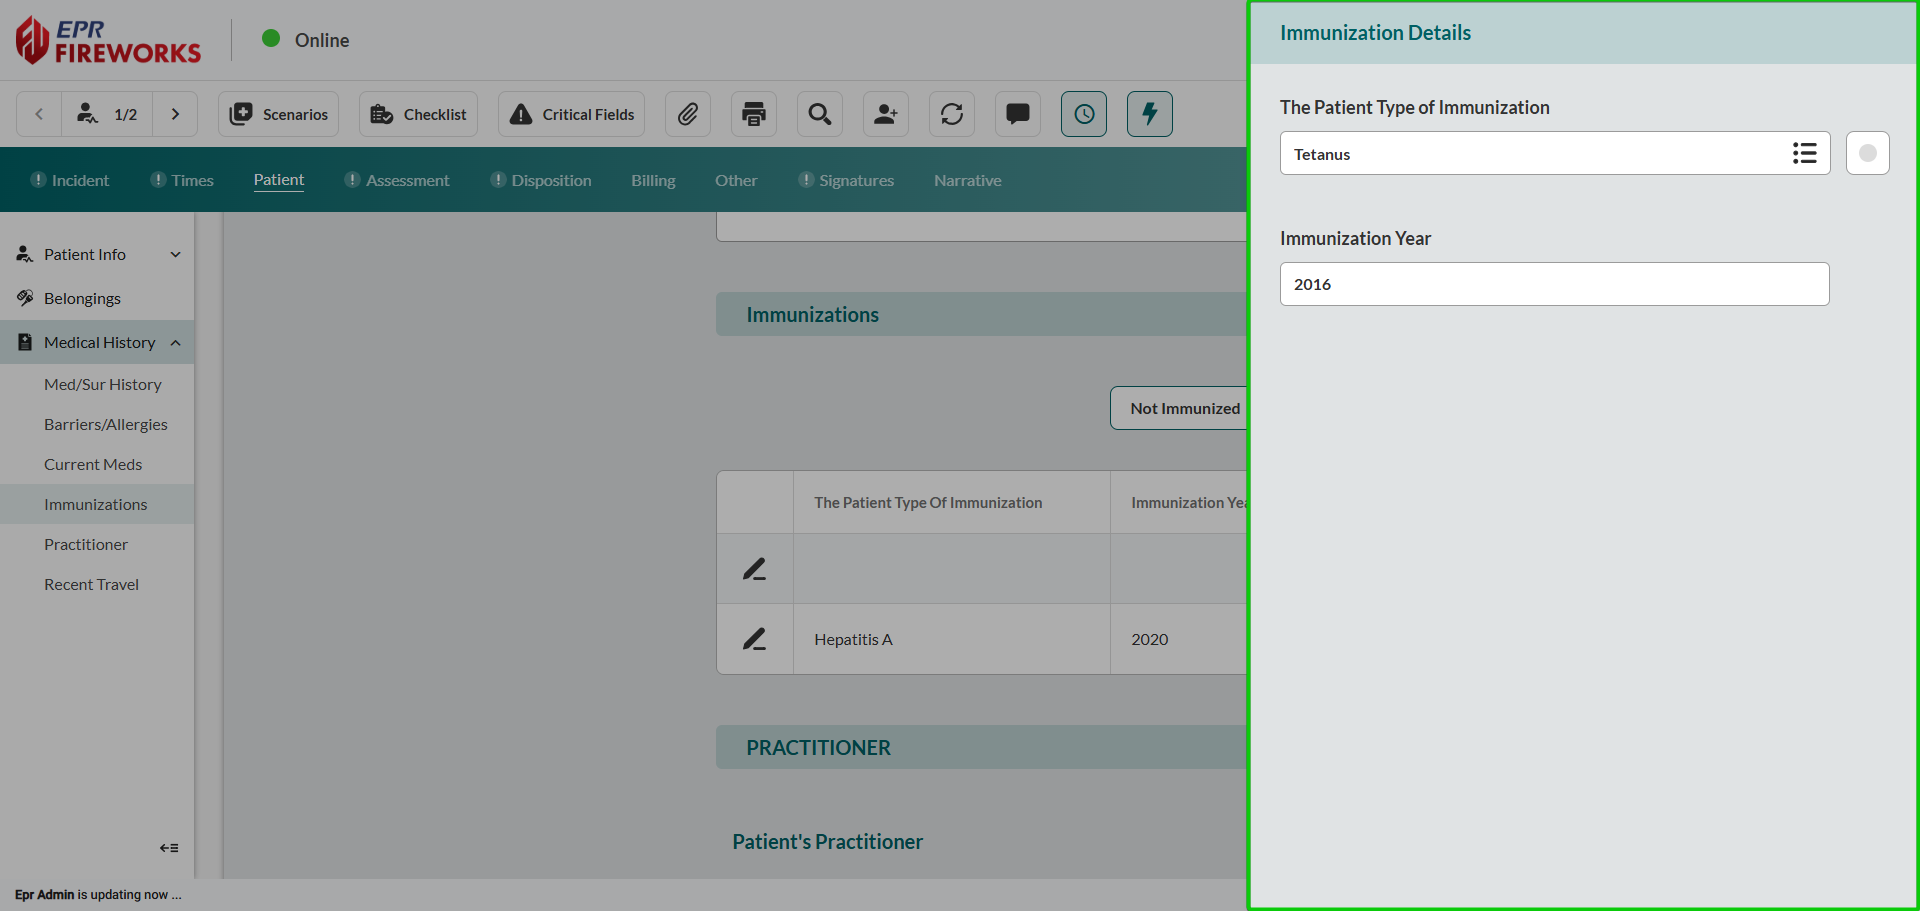Switch to the Assessment tab
Screen dimensions: 1920x911
[x=407, y=180]
